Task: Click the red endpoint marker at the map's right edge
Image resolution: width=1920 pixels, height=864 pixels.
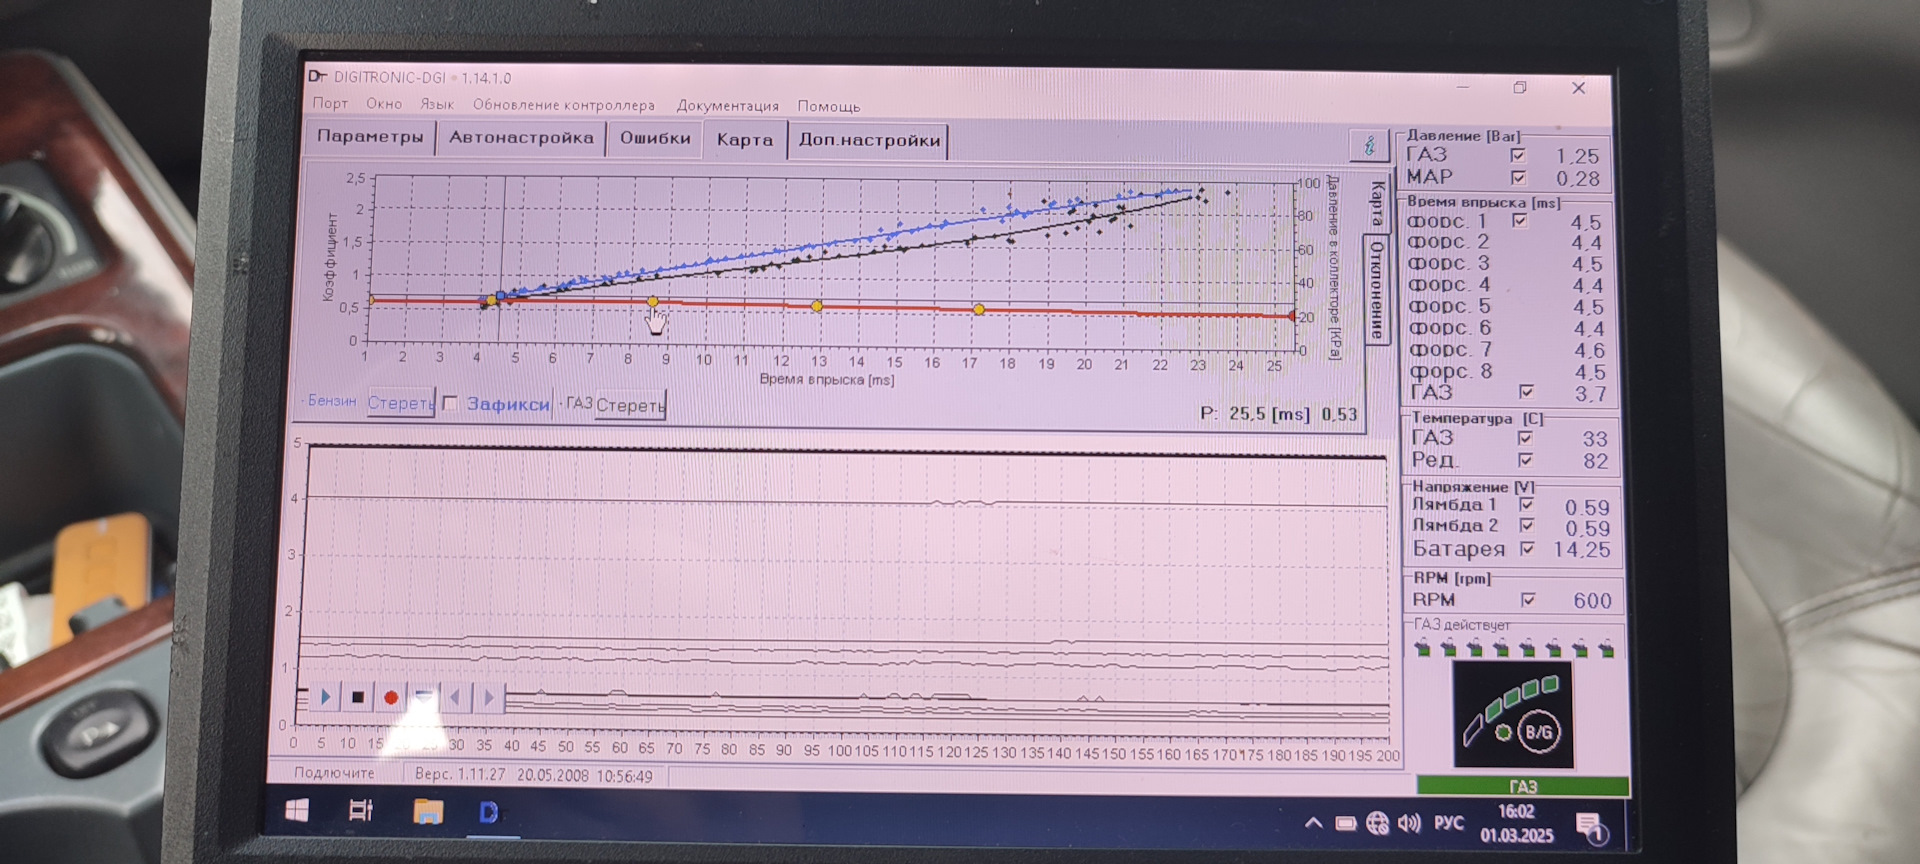Action: 1292,316
